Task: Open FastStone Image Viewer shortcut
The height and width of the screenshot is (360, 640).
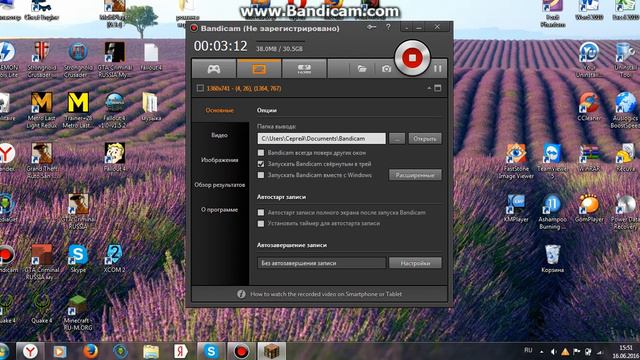Action: tap(516, 161)
